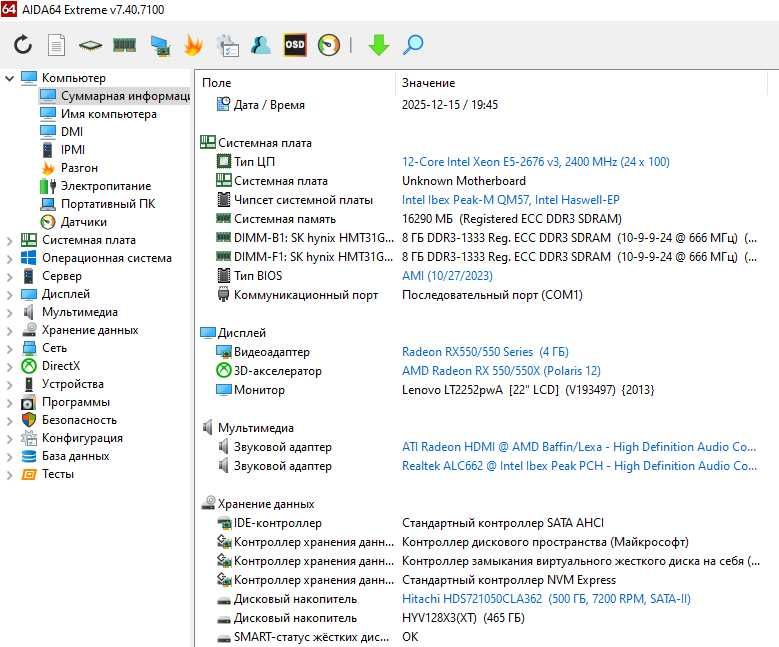
Task: Select Разгон in the tree
Action: (70, 168)
